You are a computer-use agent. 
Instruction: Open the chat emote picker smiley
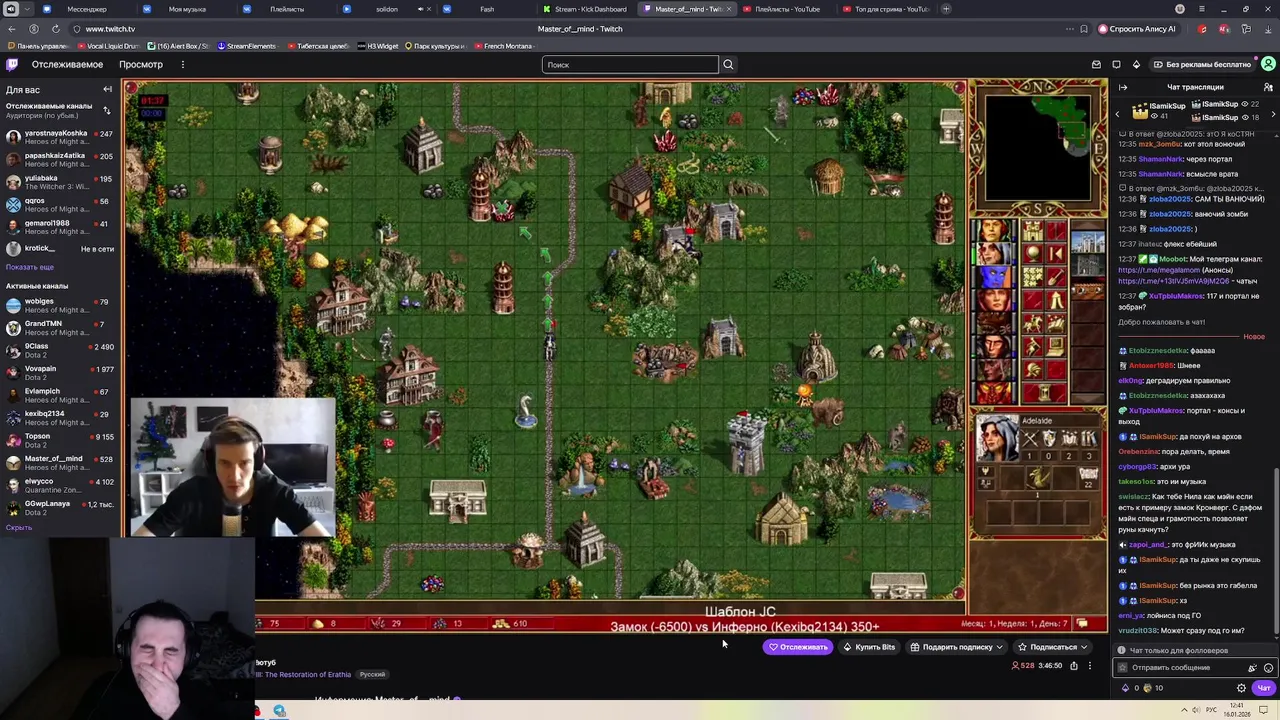[1268, 667]
